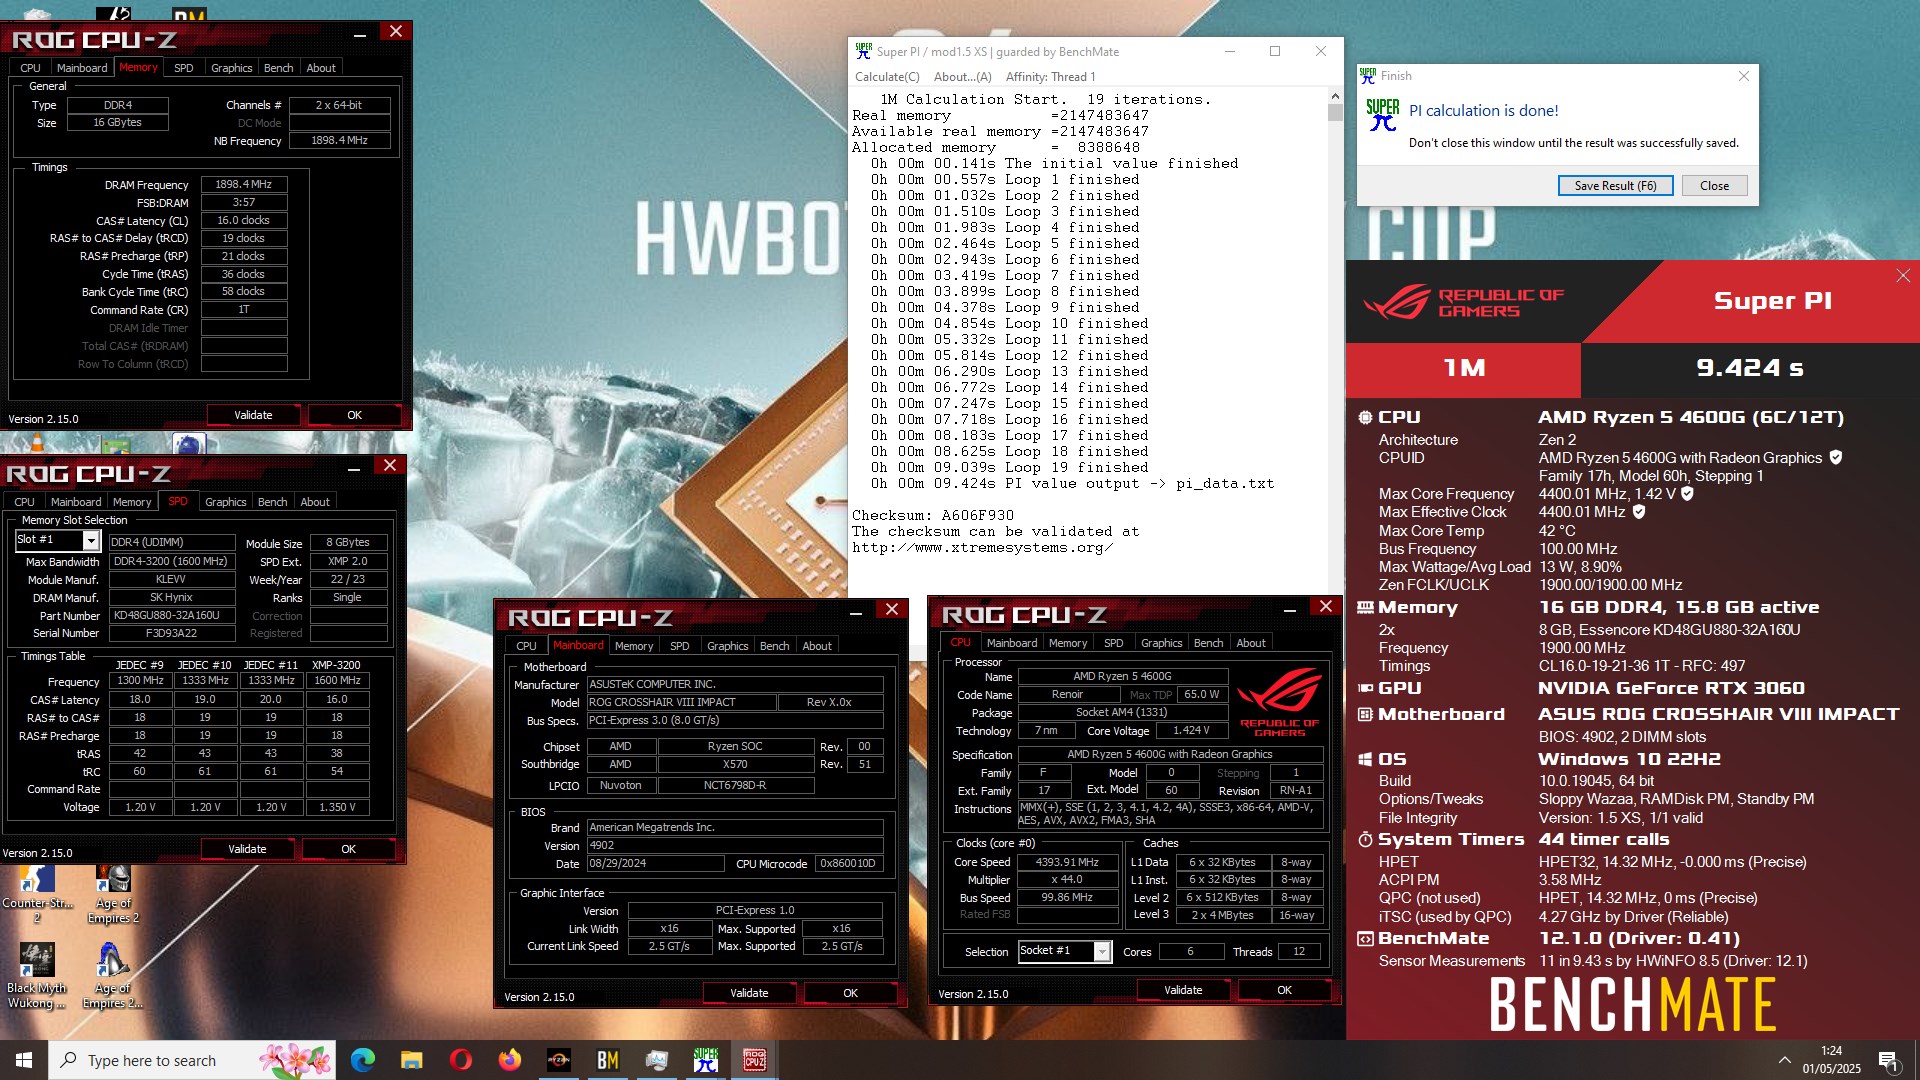
Task: Click Validate in CPU tab CPU-Z window
Action: [1183, 990]
